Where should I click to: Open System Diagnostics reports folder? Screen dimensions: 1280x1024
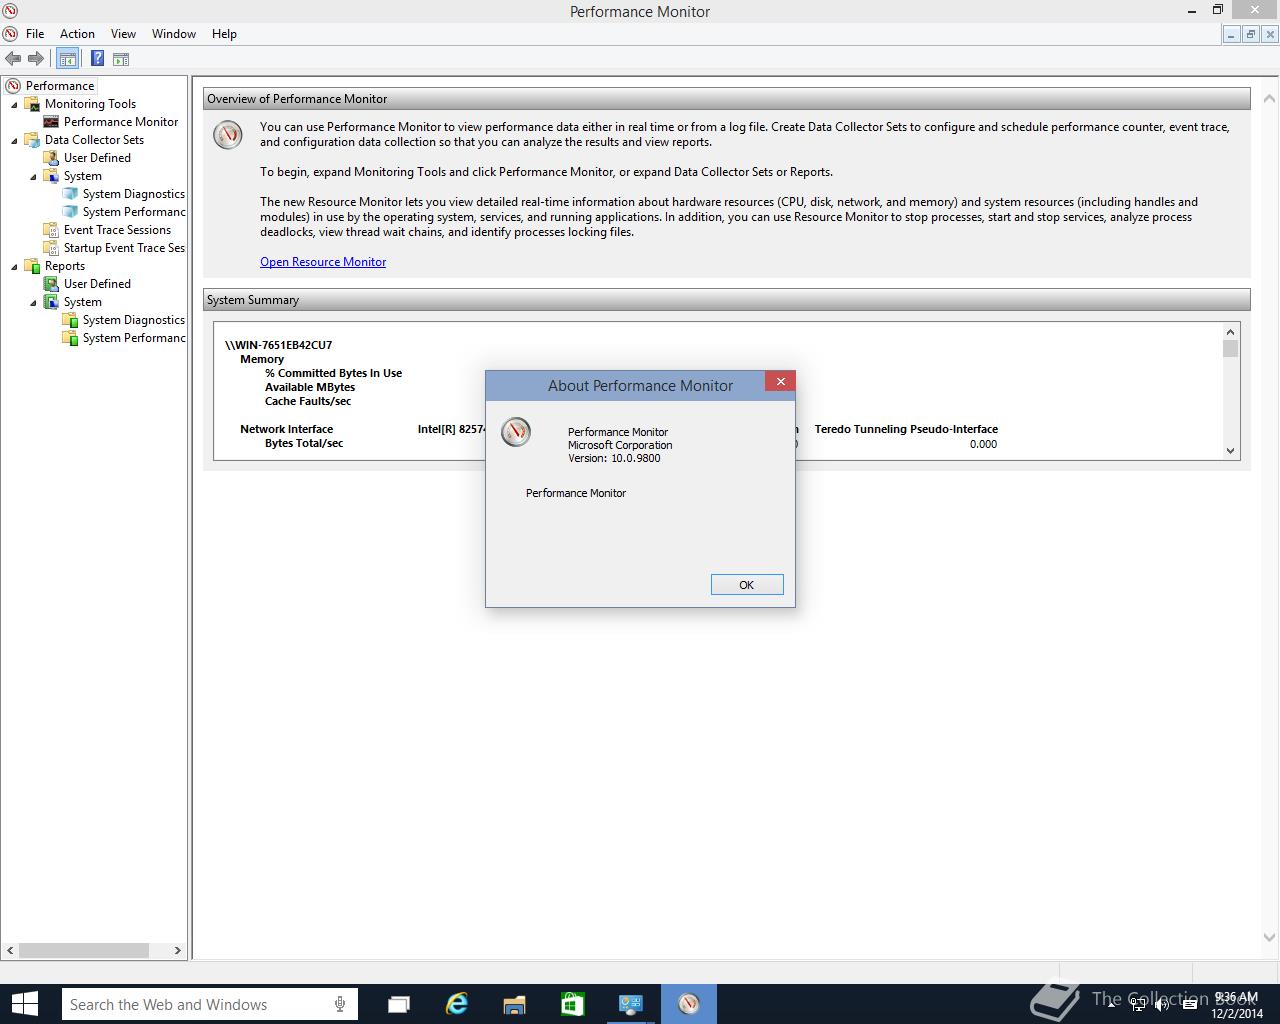(133, 320)
